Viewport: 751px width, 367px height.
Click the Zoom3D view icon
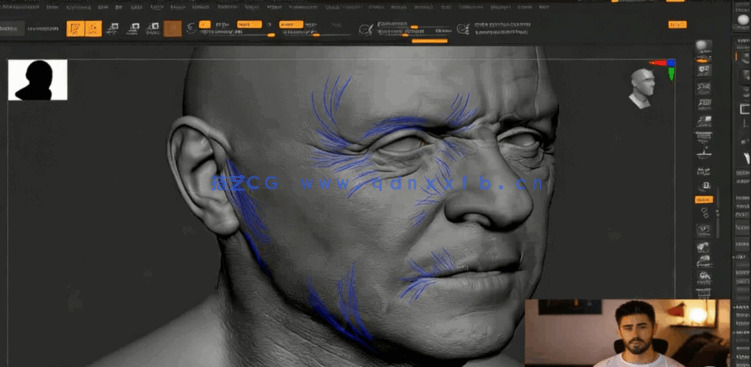(704, 262)
